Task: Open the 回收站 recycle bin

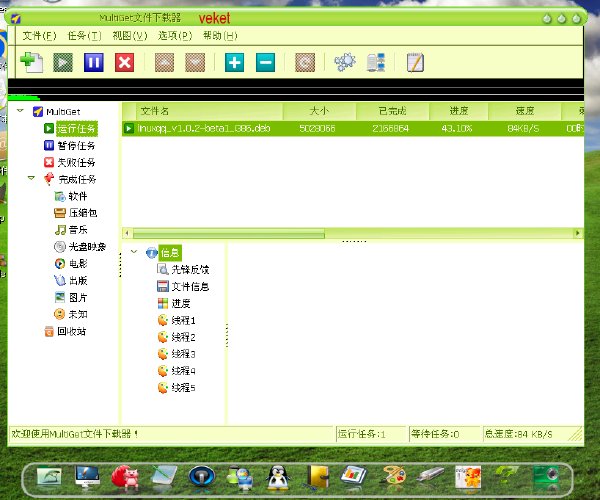Action: click(x=71, y=331)
